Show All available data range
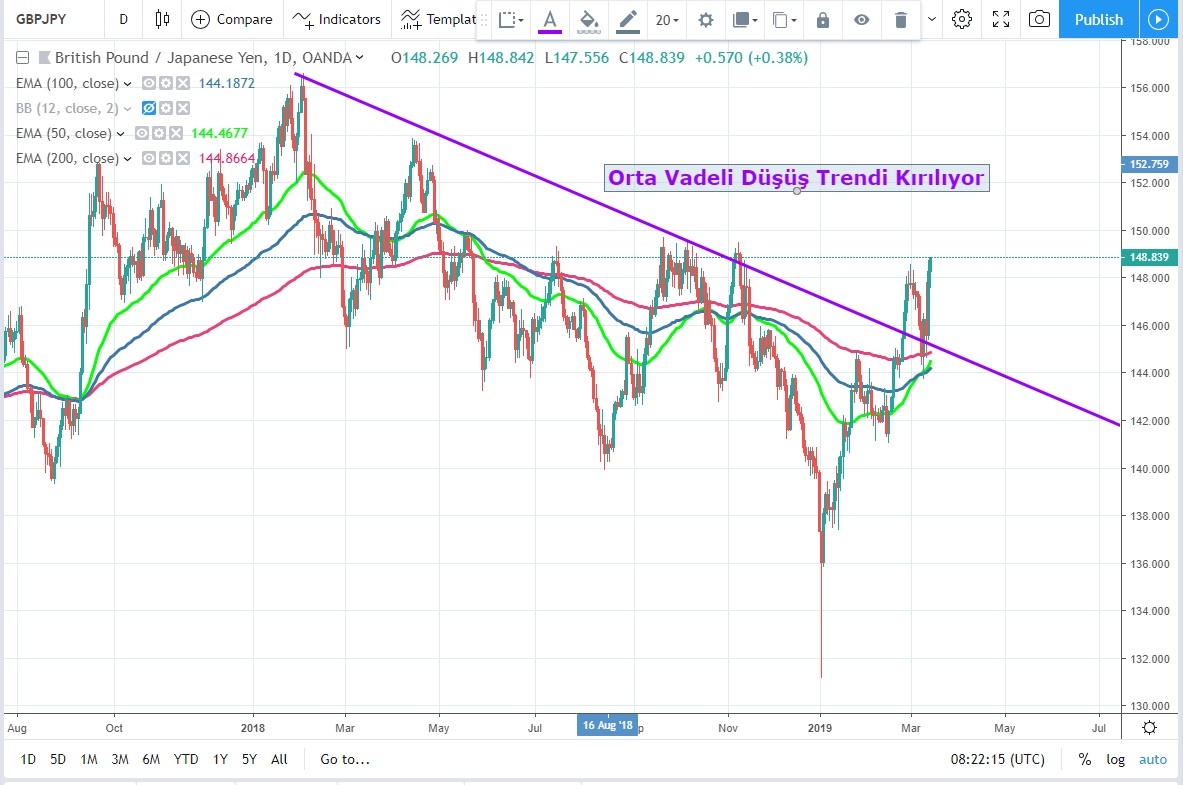1183x785 pixels. 279,759
